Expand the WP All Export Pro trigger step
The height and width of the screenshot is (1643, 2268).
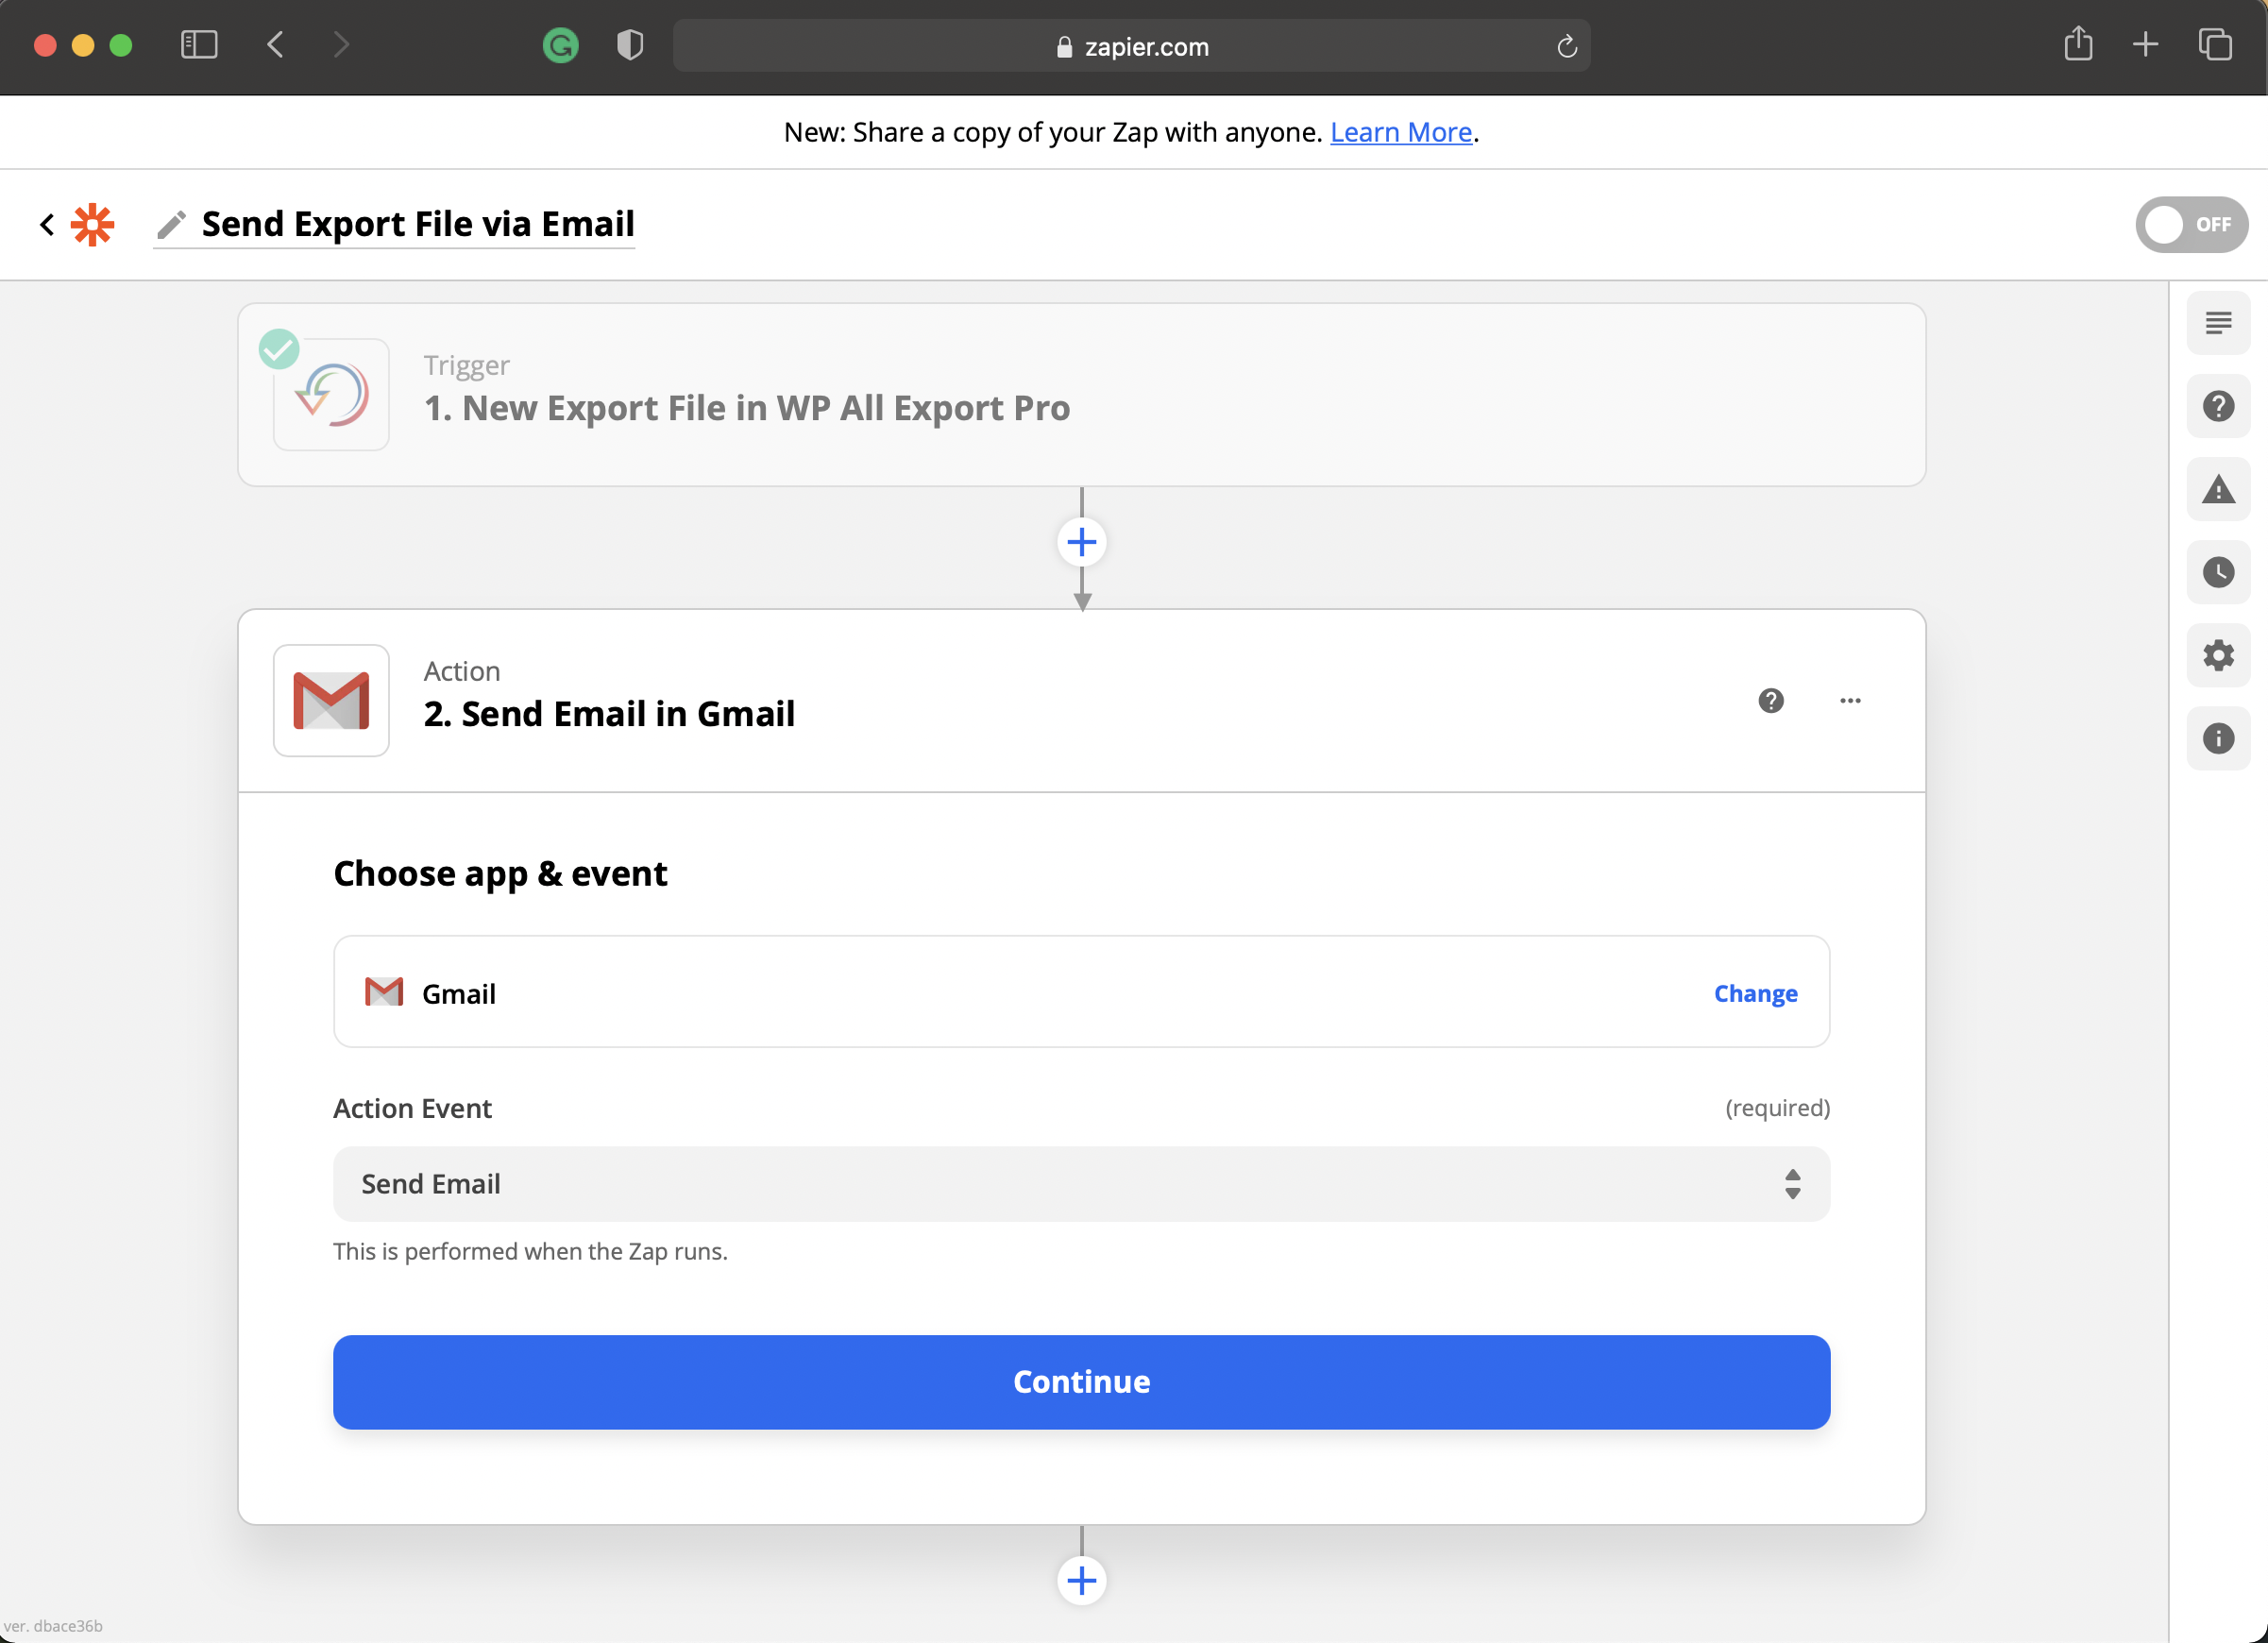click(x=745, y=407)
